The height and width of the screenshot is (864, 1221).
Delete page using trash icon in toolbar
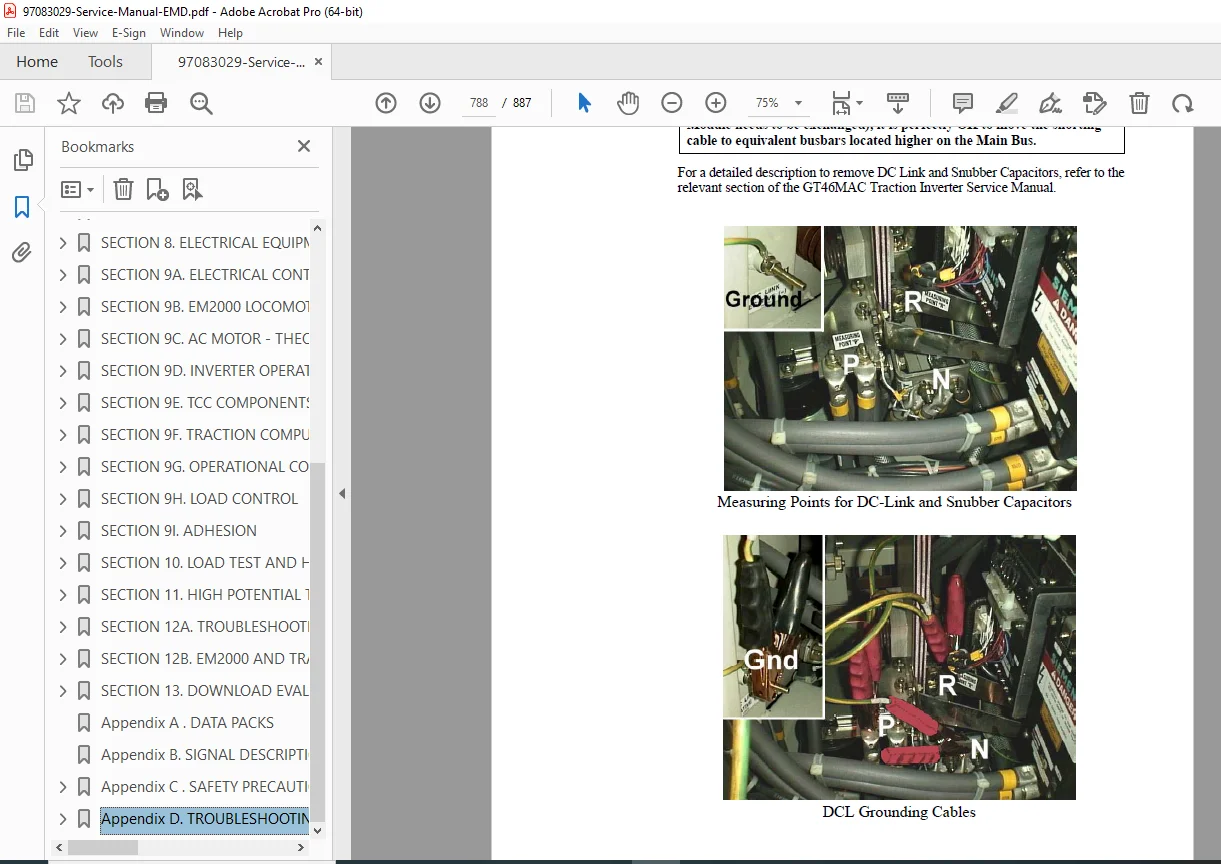click(1139, 103)
